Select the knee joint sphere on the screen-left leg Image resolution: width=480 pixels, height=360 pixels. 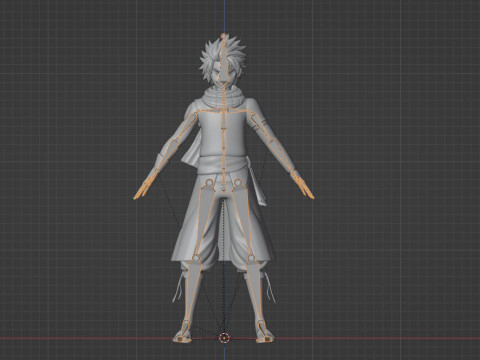click(x=196, y=258)
